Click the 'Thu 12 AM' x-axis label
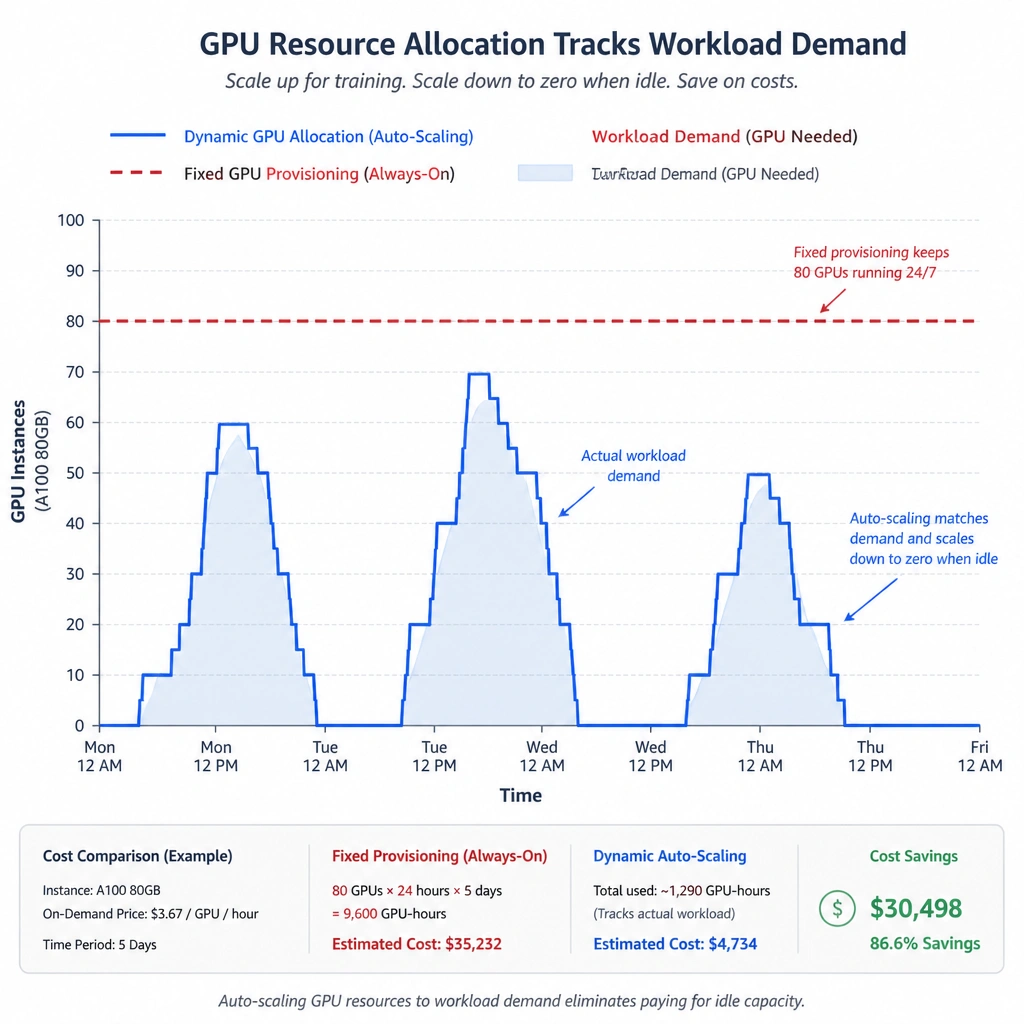 pyautogui.click(x=760, y=756)
